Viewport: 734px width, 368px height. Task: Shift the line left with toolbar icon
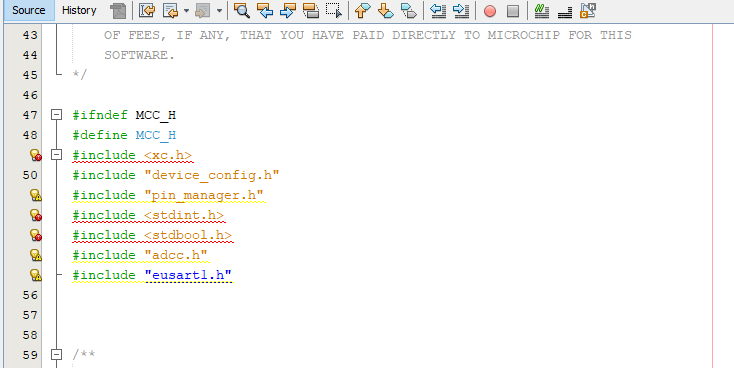[x=438, y=10]
